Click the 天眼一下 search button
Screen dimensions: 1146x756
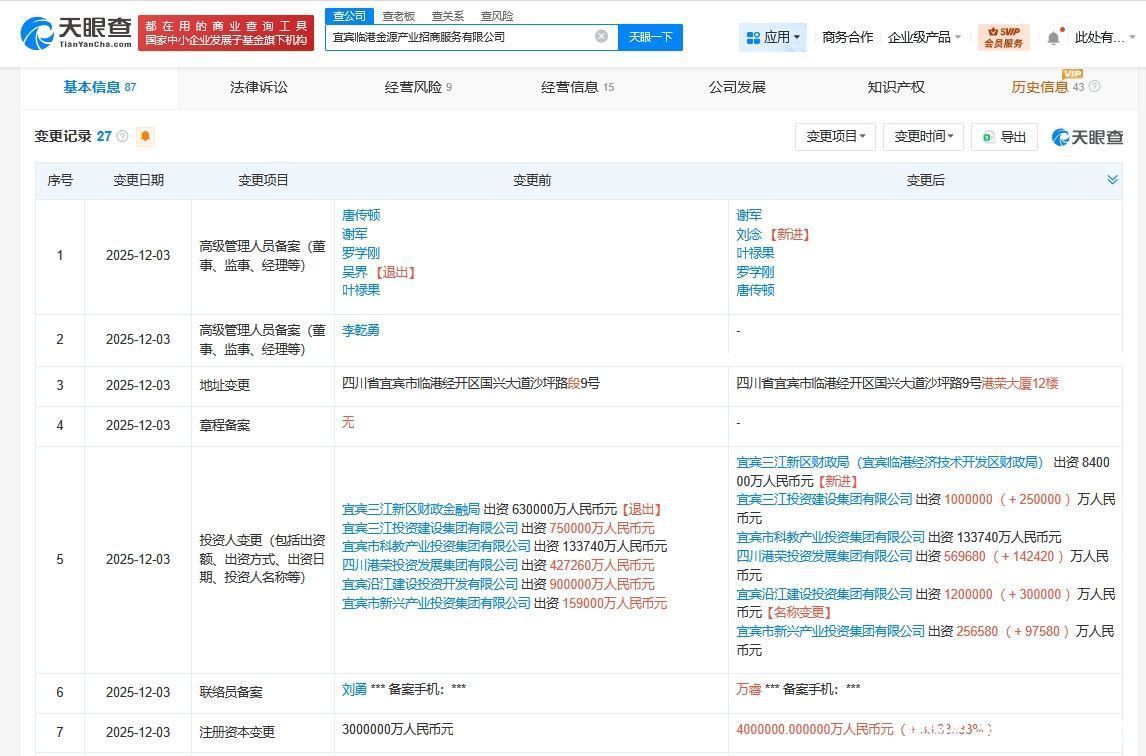650,37
